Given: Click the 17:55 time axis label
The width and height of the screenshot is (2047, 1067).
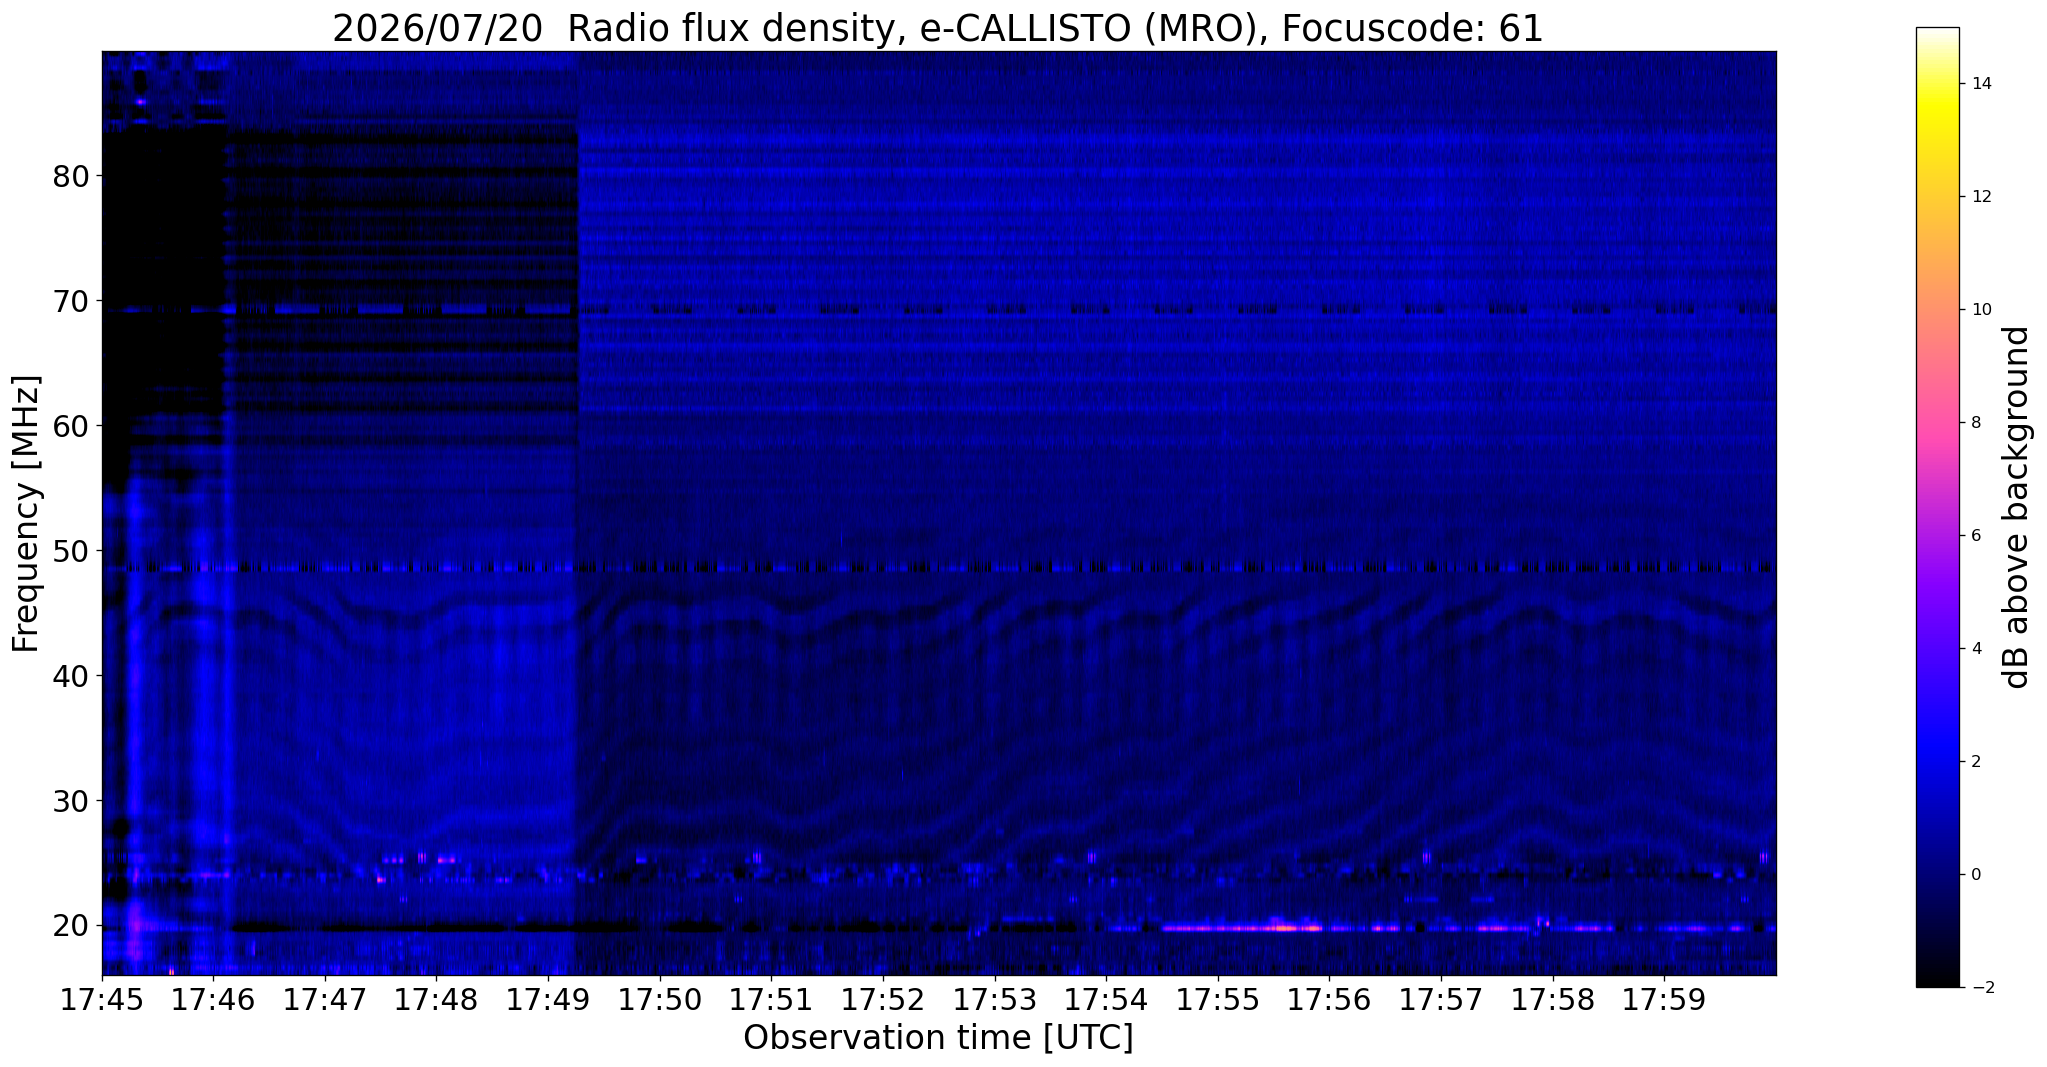Looking at the screenshot, I should click(x=1218, y=1000).
